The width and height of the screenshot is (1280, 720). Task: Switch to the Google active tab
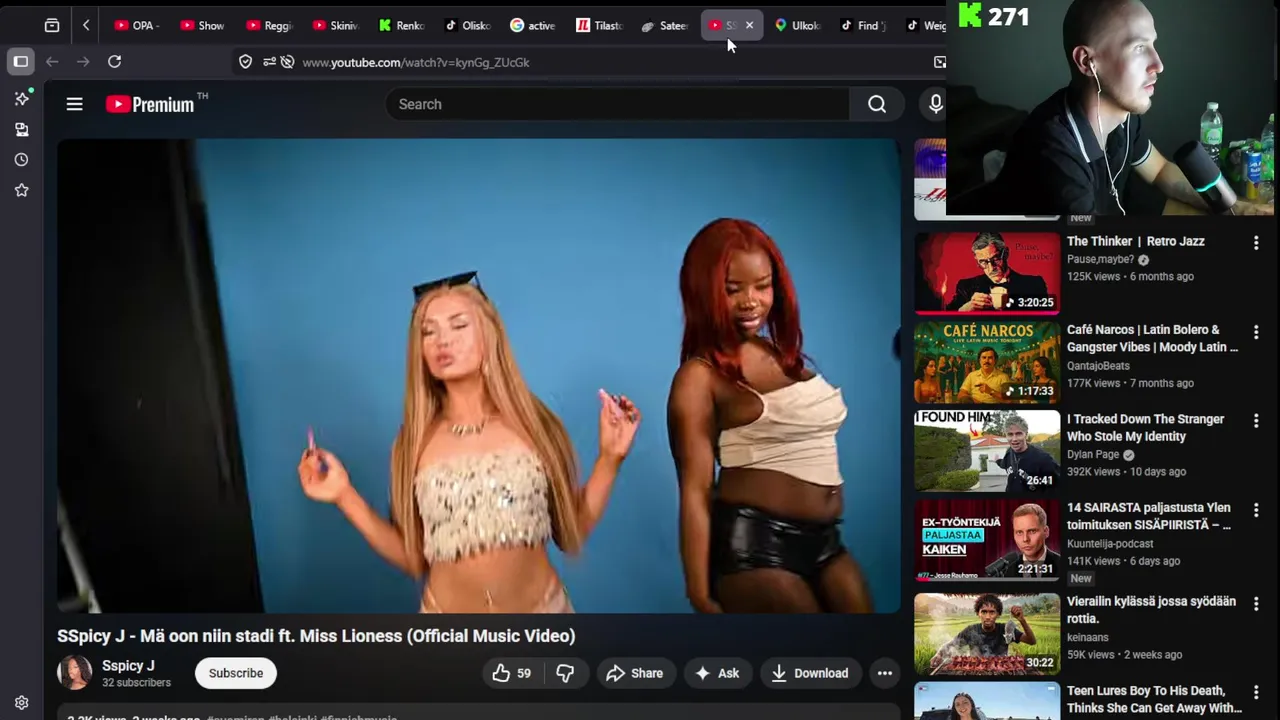(x=534, y=25)
